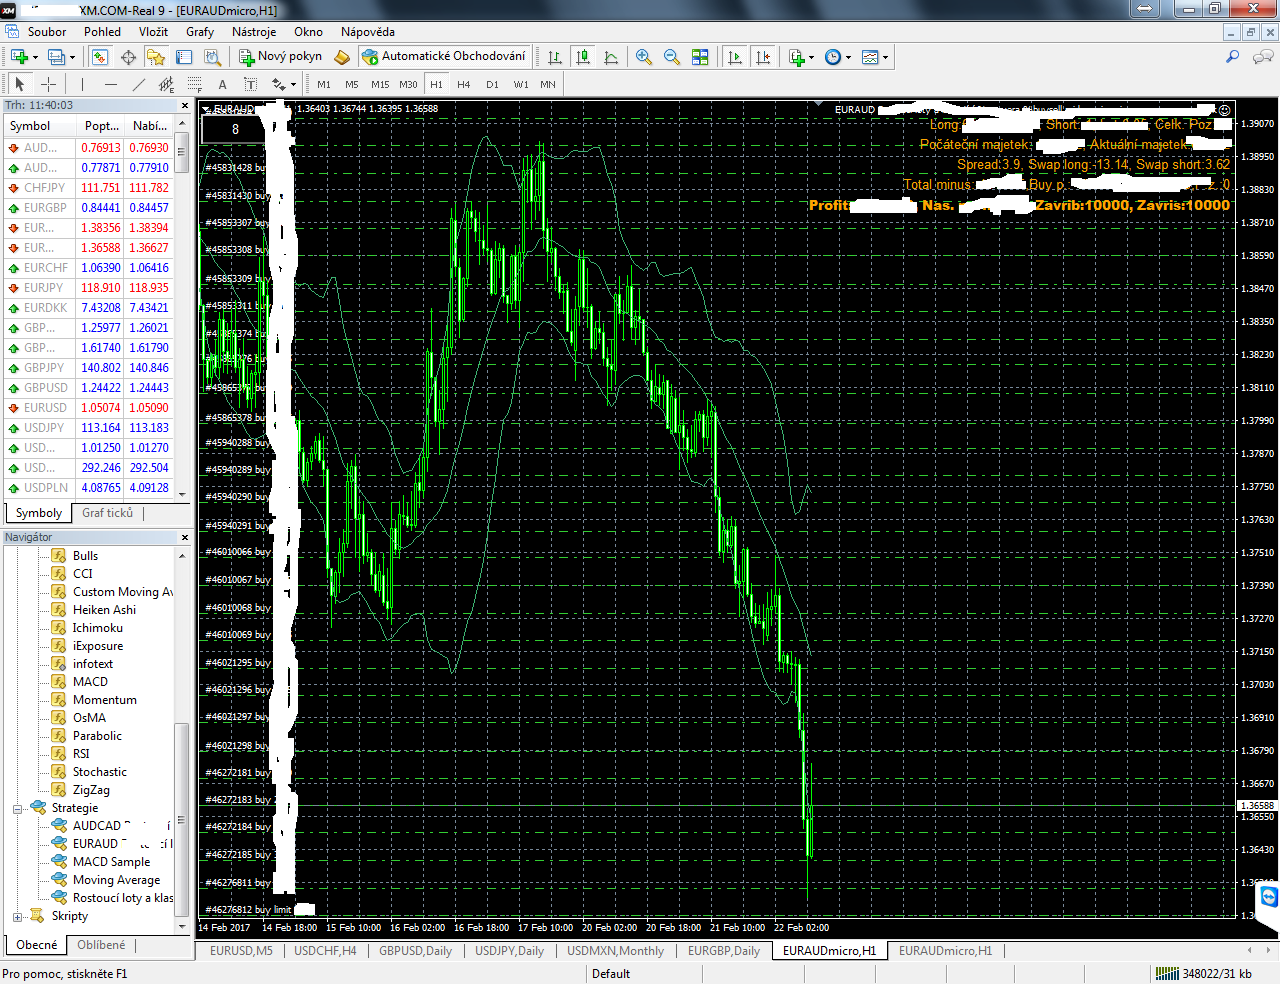
Task: Switch timeframe to H4
Action: click(464, 84)
